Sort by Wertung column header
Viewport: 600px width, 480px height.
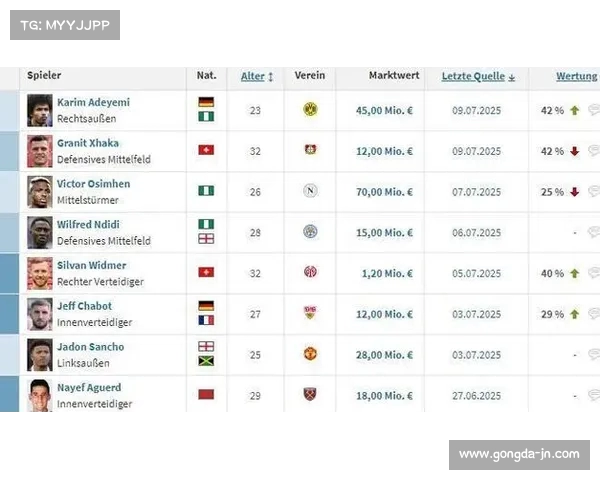(577, 77)
